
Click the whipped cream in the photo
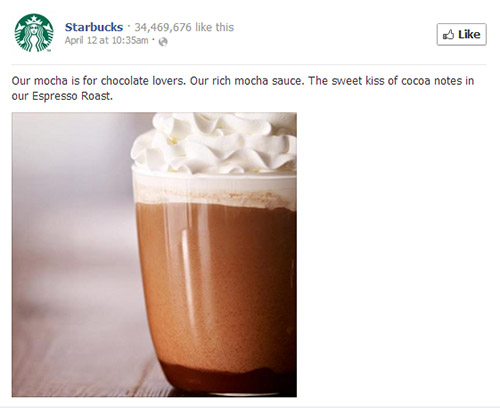(215, 143)
